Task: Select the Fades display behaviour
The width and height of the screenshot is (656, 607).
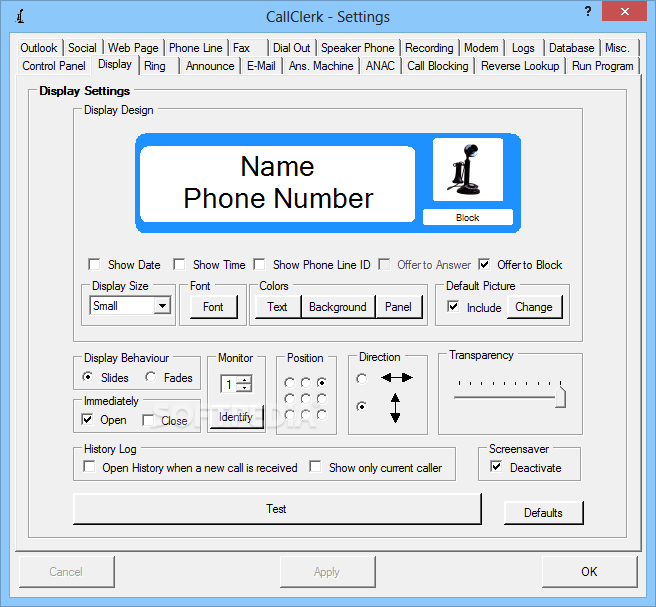Action: coord(151,377)
